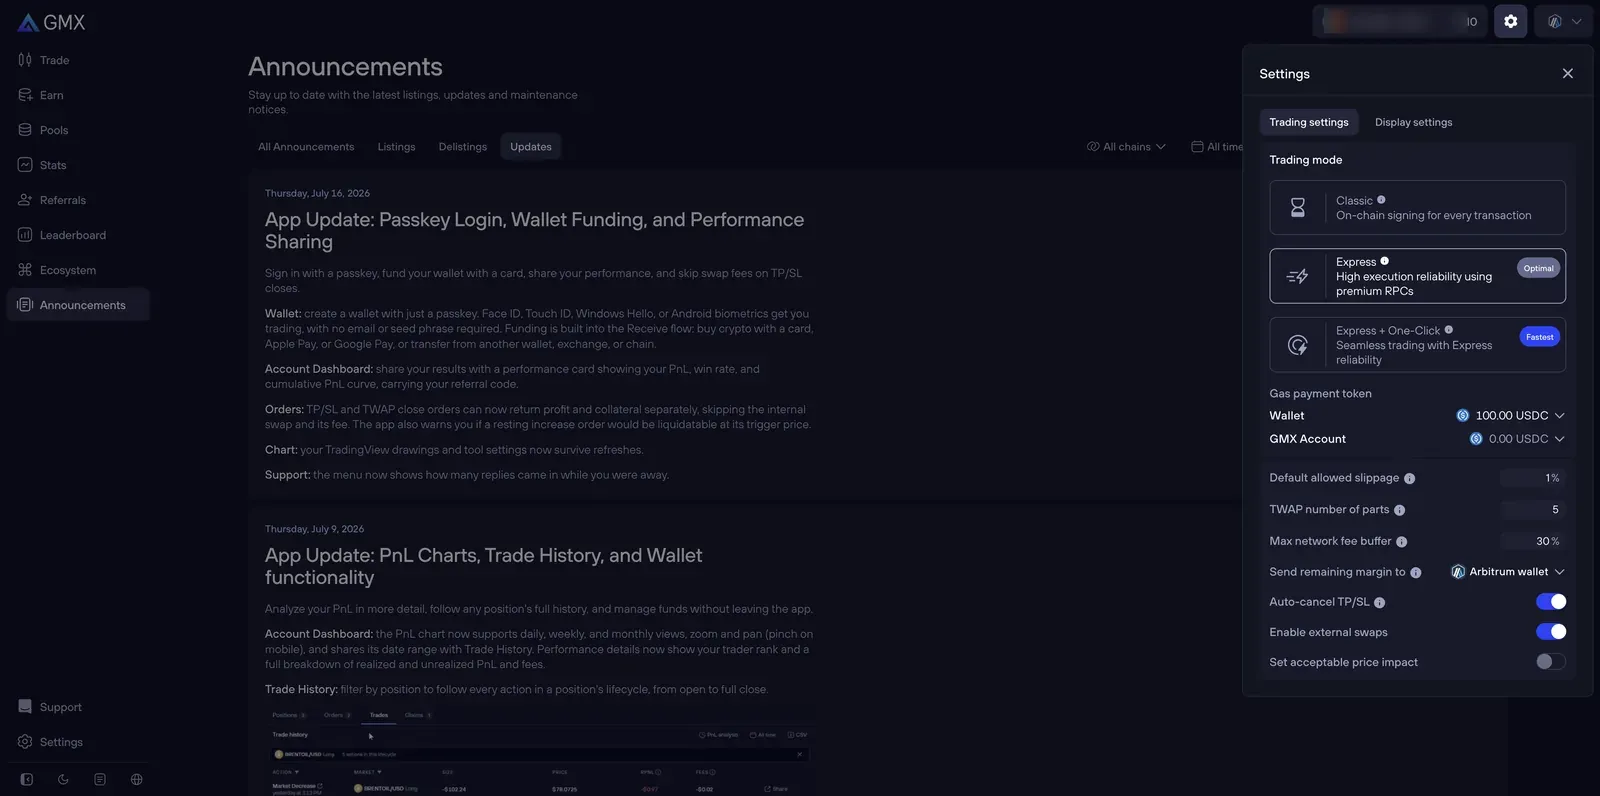This screenshot has width=1600, height=796.
Task: Open the language globe icon
Action: 137,779
